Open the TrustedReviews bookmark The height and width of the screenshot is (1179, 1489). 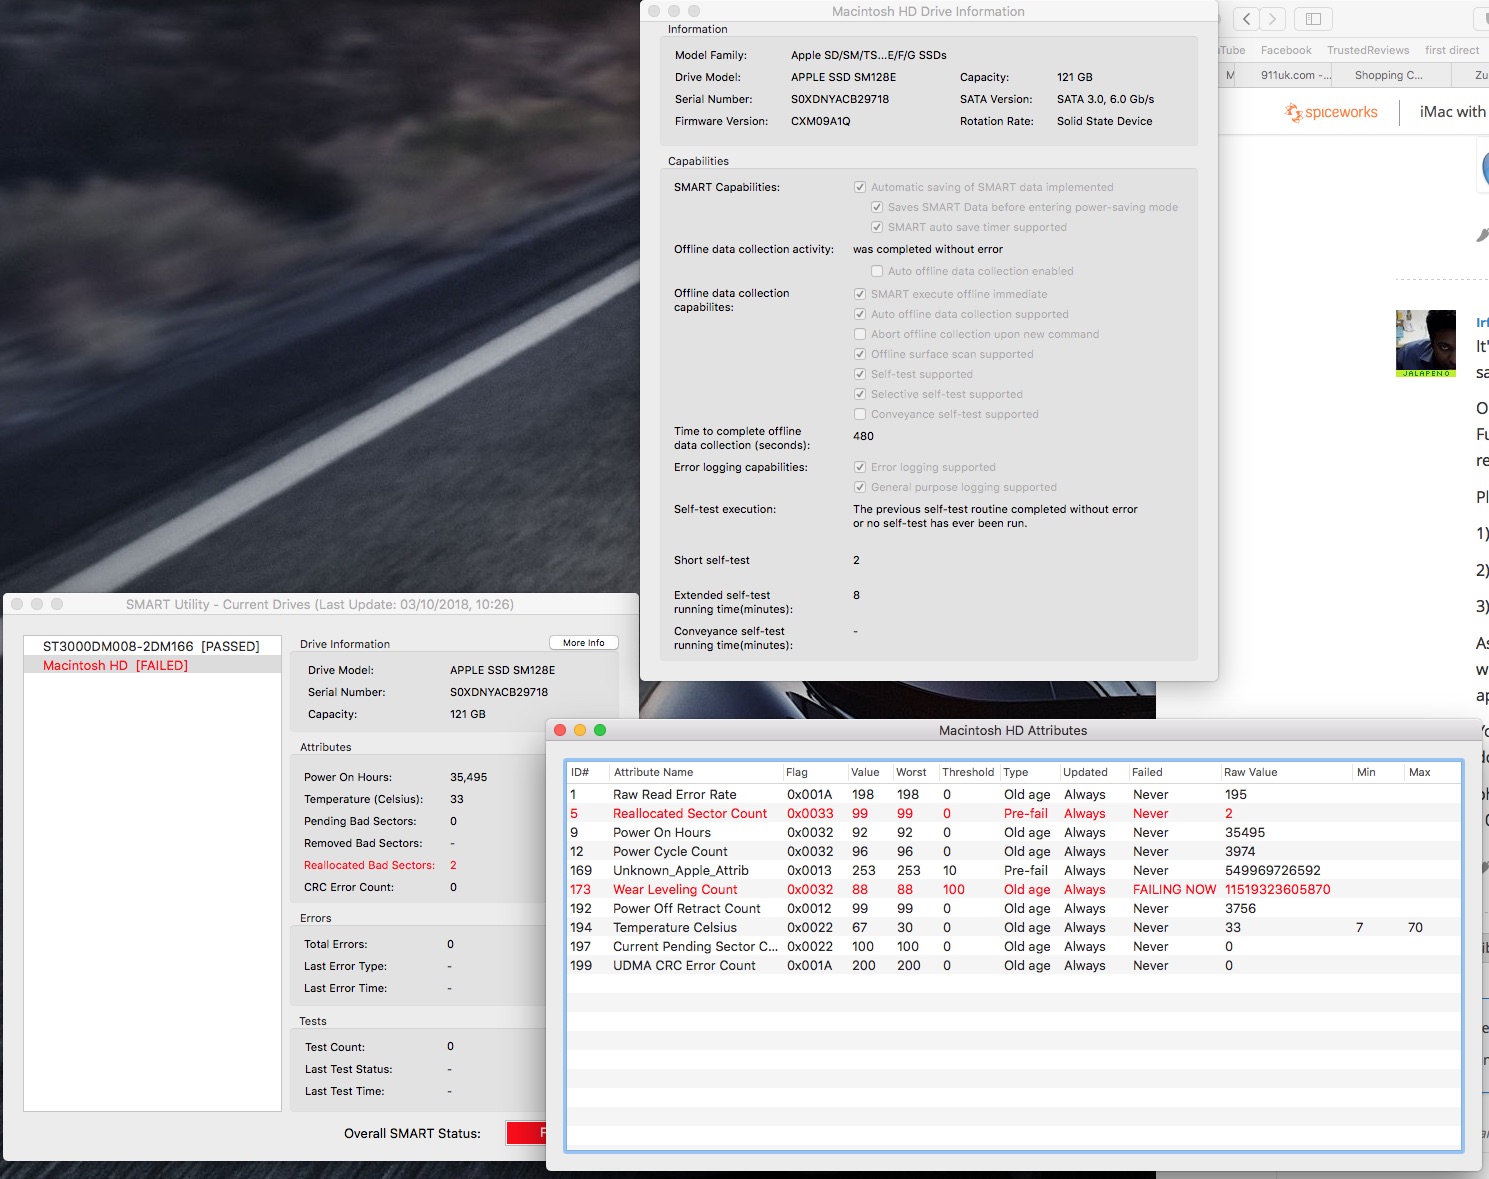click(x=1368, y=50)
